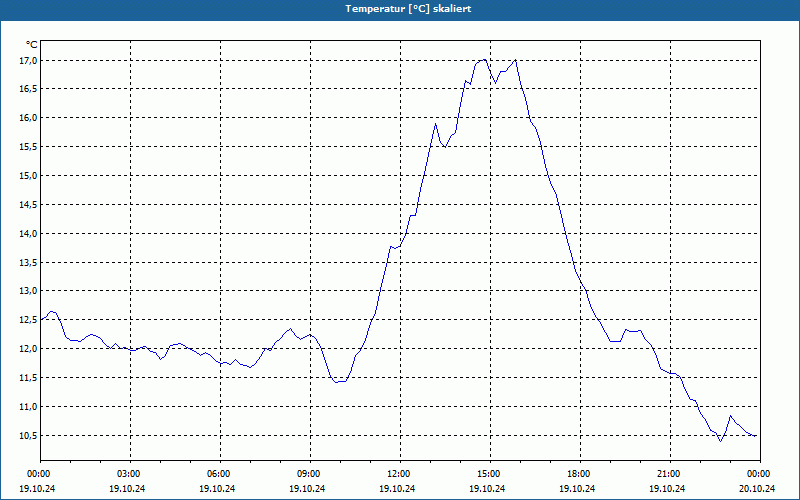Viewport: 800px width, 500px height.
Task: Click the 19.10.24 date under 15:00
Action: [x=487, y=488]
